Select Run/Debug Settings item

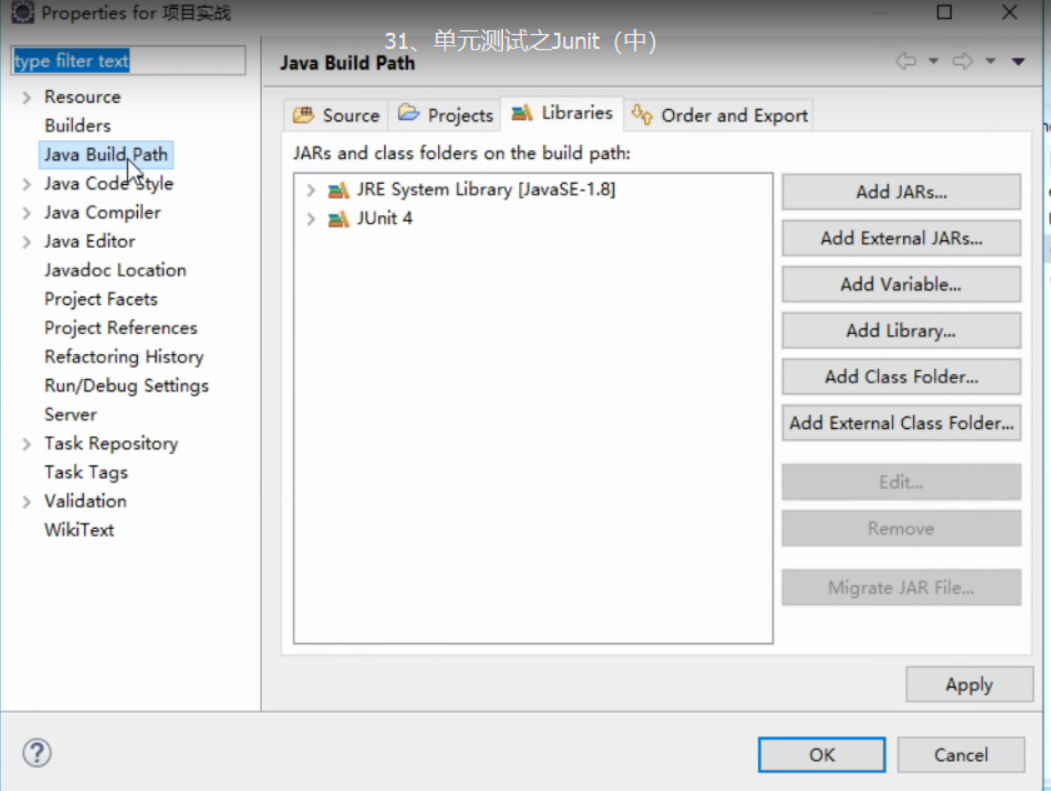127,385
